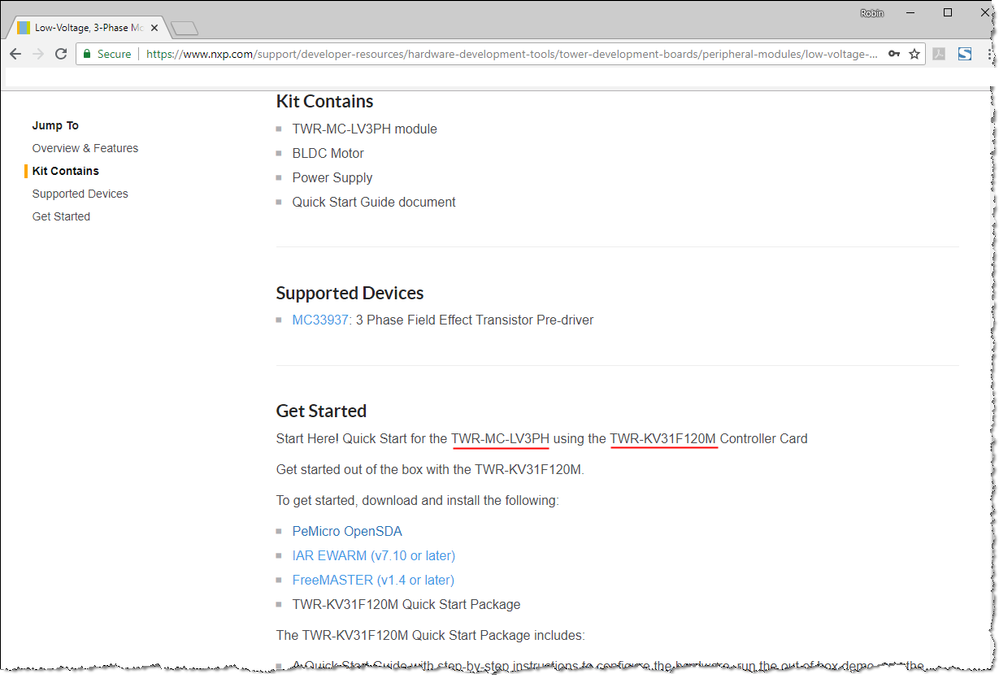The width and height of the screenshot is (999, 675).
Task: Click the Robin profile name button
Action: [x=872, y=13]
